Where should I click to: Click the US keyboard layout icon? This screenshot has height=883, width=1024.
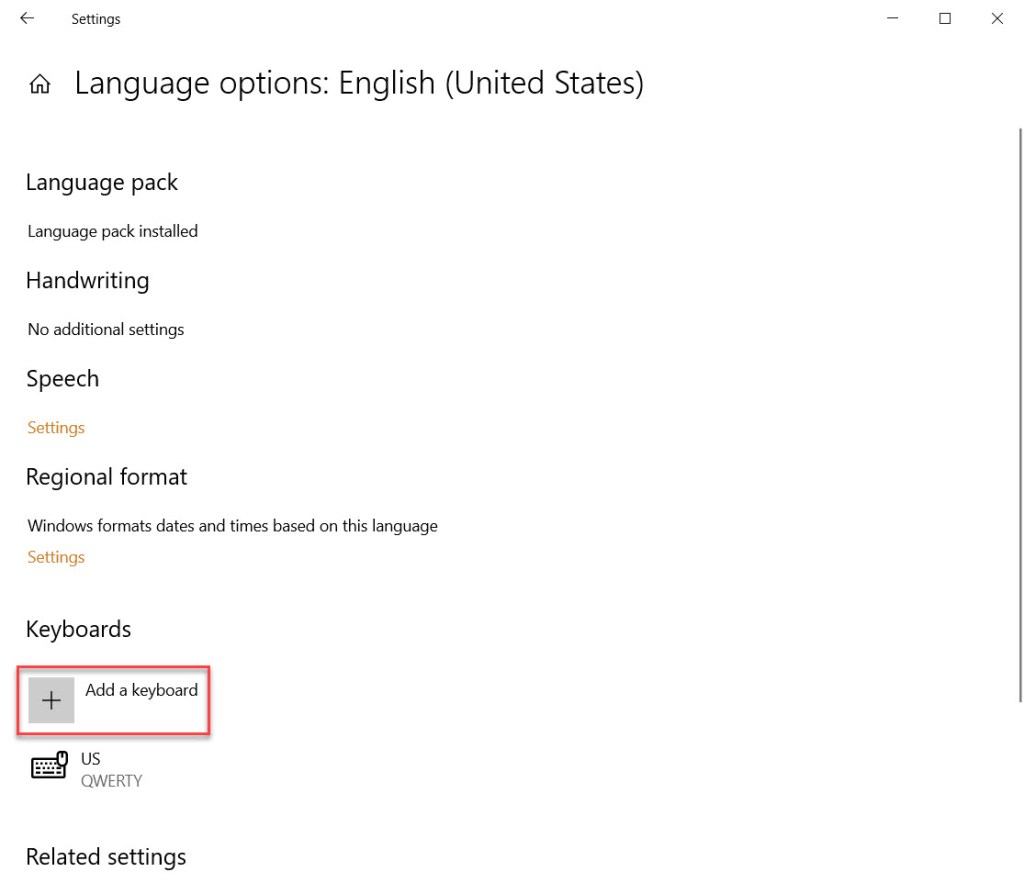click(x=49, y=767)
